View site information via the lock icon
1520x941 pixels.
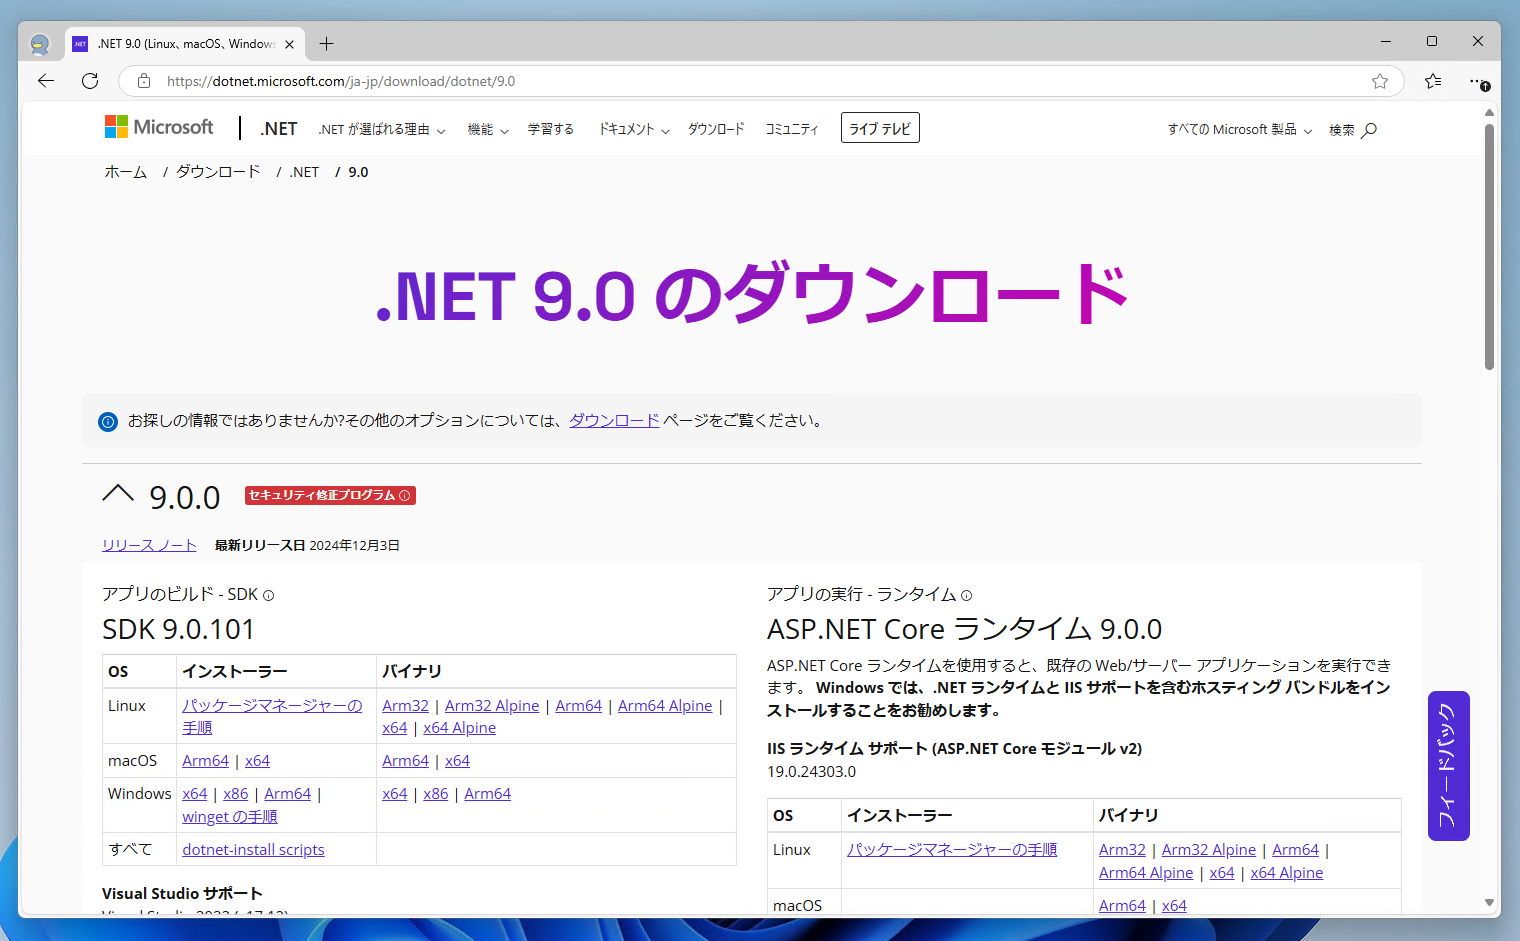click(x=144, y=81)
